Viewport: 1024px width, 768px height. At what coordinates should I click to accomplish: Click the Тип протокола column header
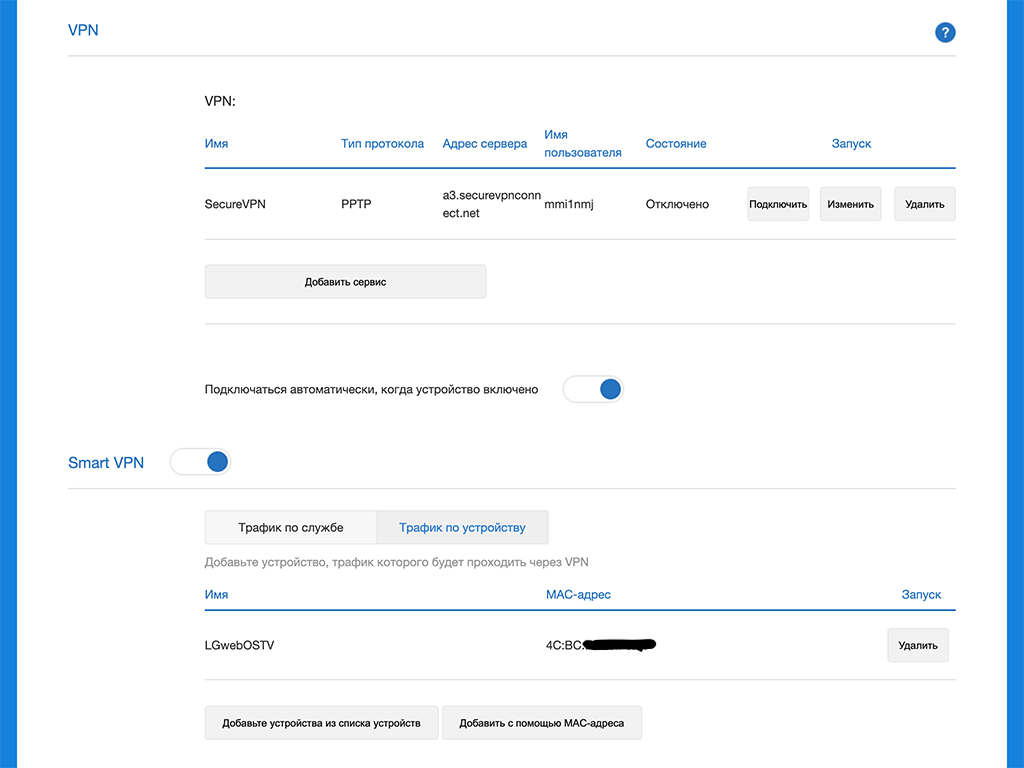pyautogui.click(x=382, y=144)
